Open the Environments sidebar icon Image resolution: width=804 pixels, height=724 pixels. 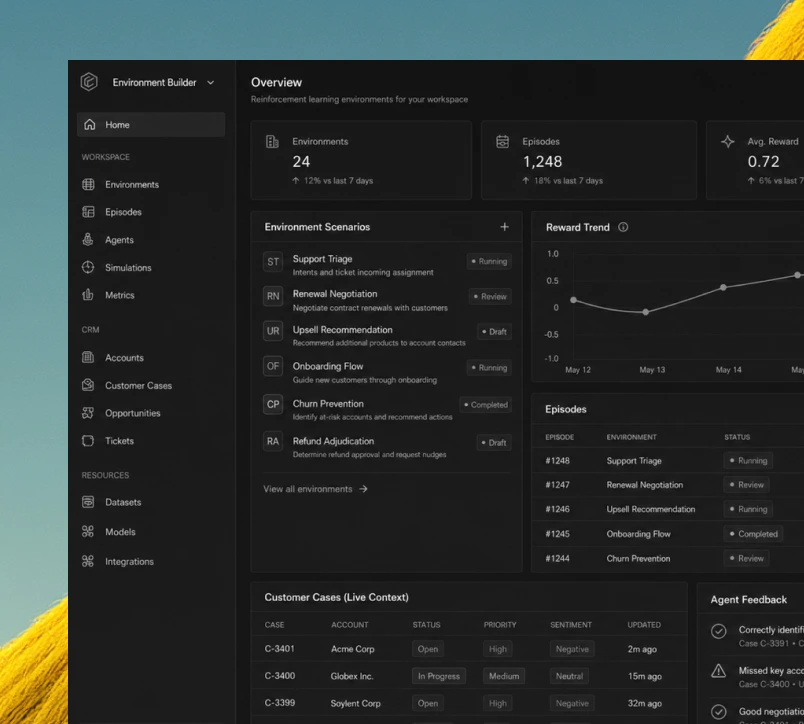click(x=88, y=184)
